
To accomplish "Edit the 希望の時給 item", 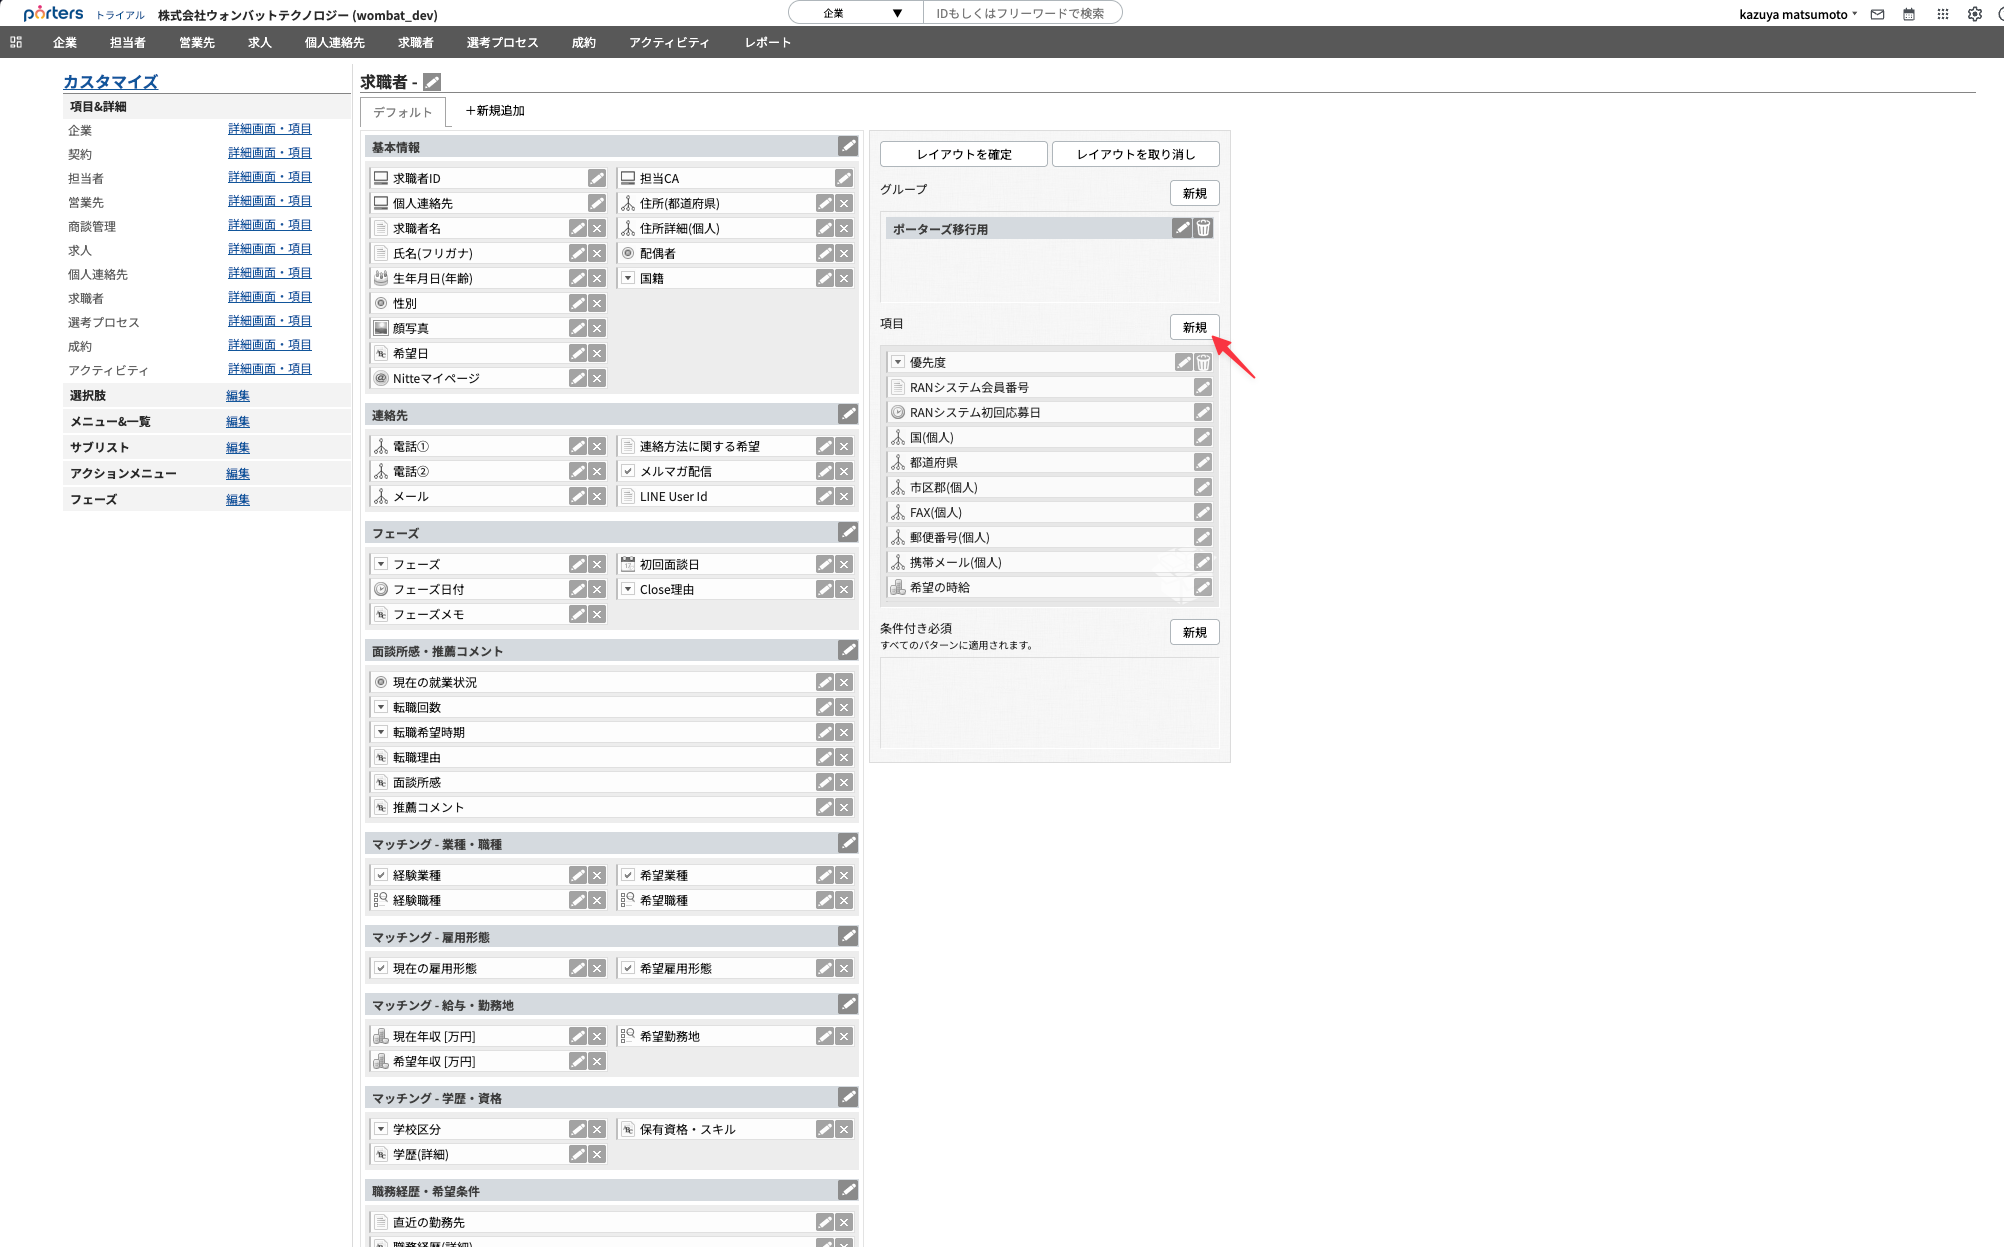I will 1203,587.
